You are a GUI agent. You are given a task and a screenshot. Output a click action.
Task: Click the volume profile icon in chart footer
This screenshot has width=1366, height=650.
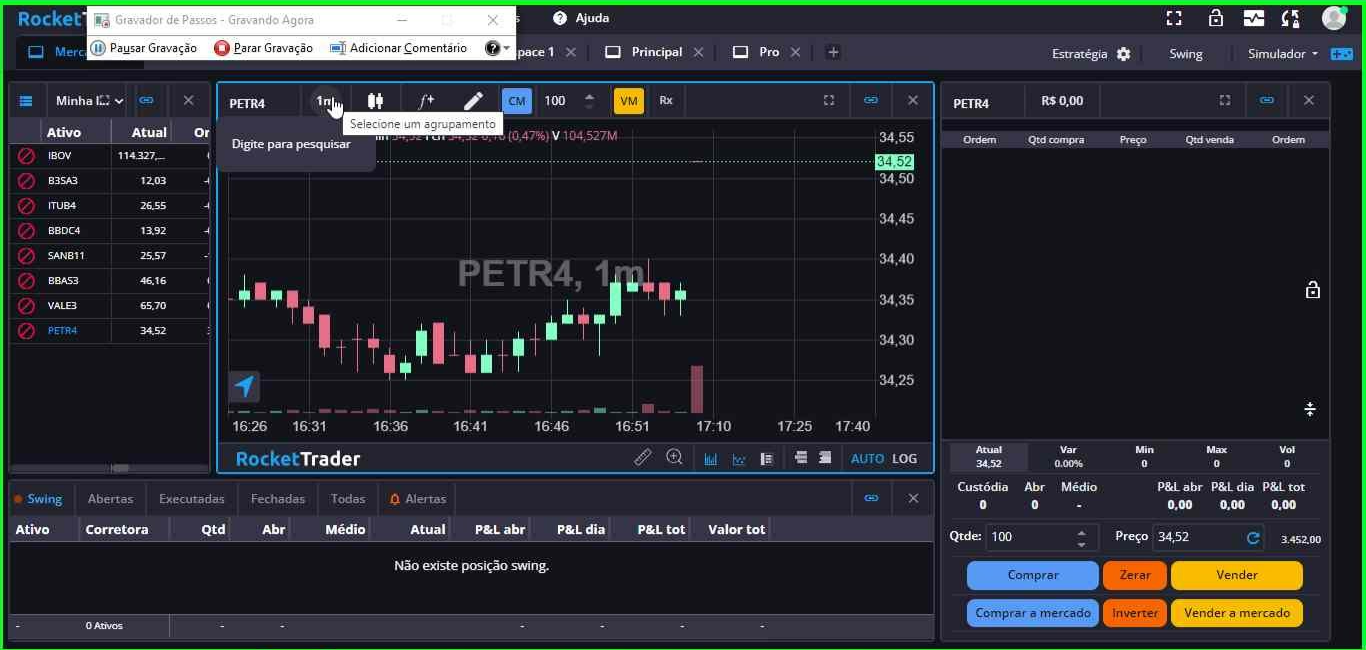[767, 459]
